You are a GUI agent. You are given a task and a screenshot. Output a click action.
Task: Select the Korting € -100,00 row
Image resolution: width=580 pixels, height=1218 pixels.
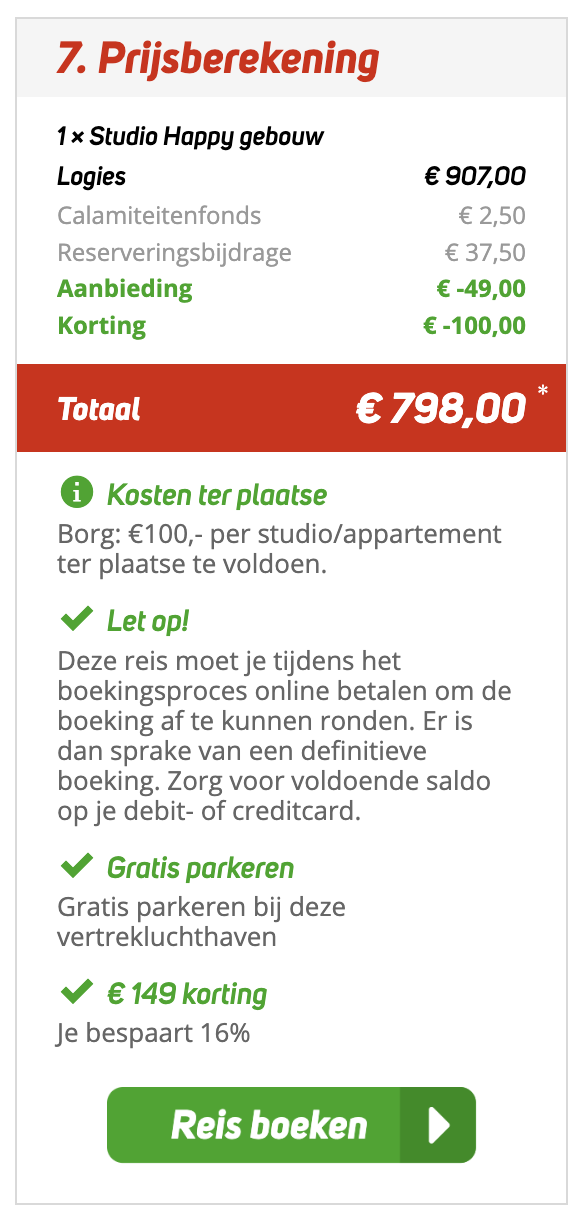pyautogui.click(x=291, y=326)
